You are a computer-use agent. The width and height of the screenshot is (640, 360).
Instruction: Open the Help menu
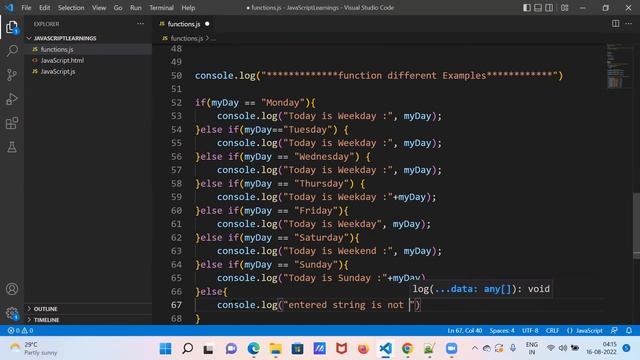point(188,8)
